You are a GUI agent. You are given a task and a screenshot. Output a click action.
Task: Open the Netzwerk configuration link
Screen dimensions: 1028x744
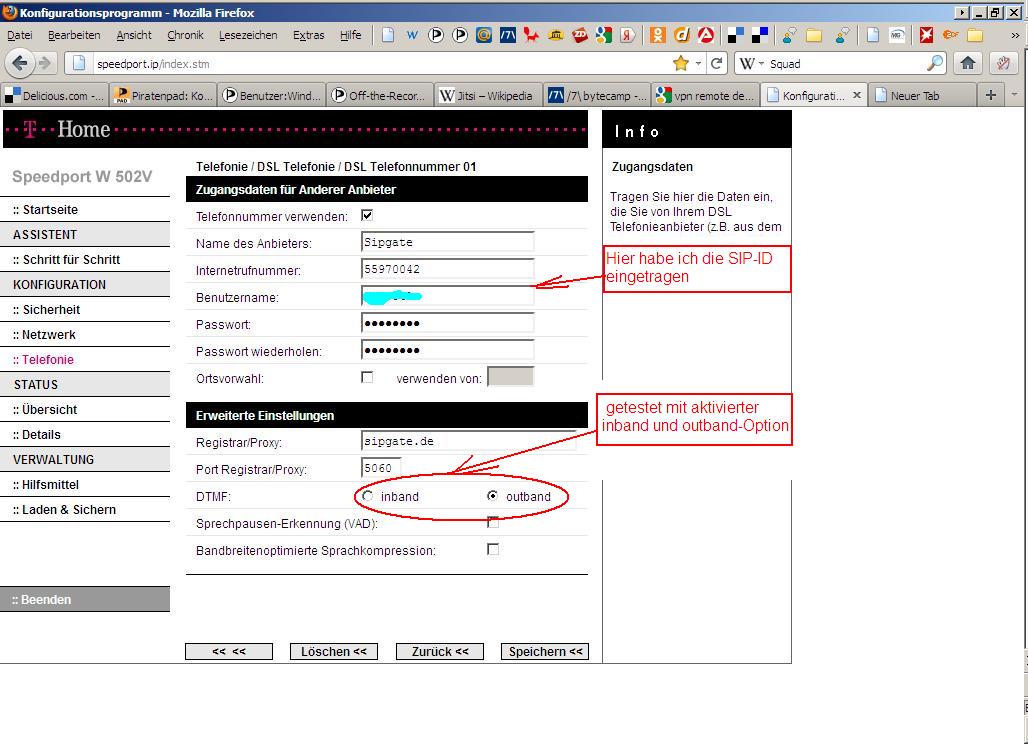(44, 335)
